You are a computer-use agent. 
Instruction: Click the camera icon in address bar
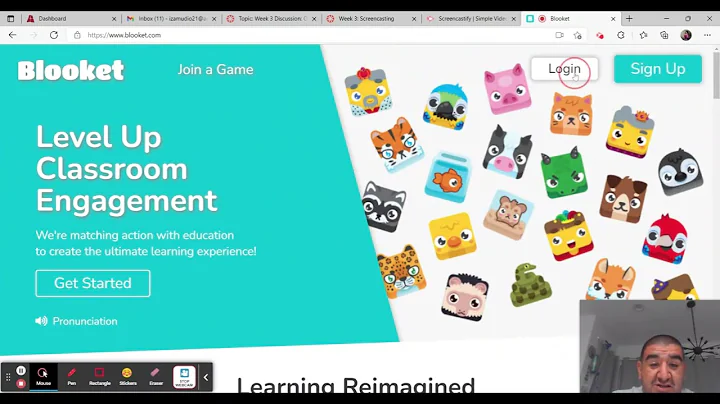click(x=559, y=35)
